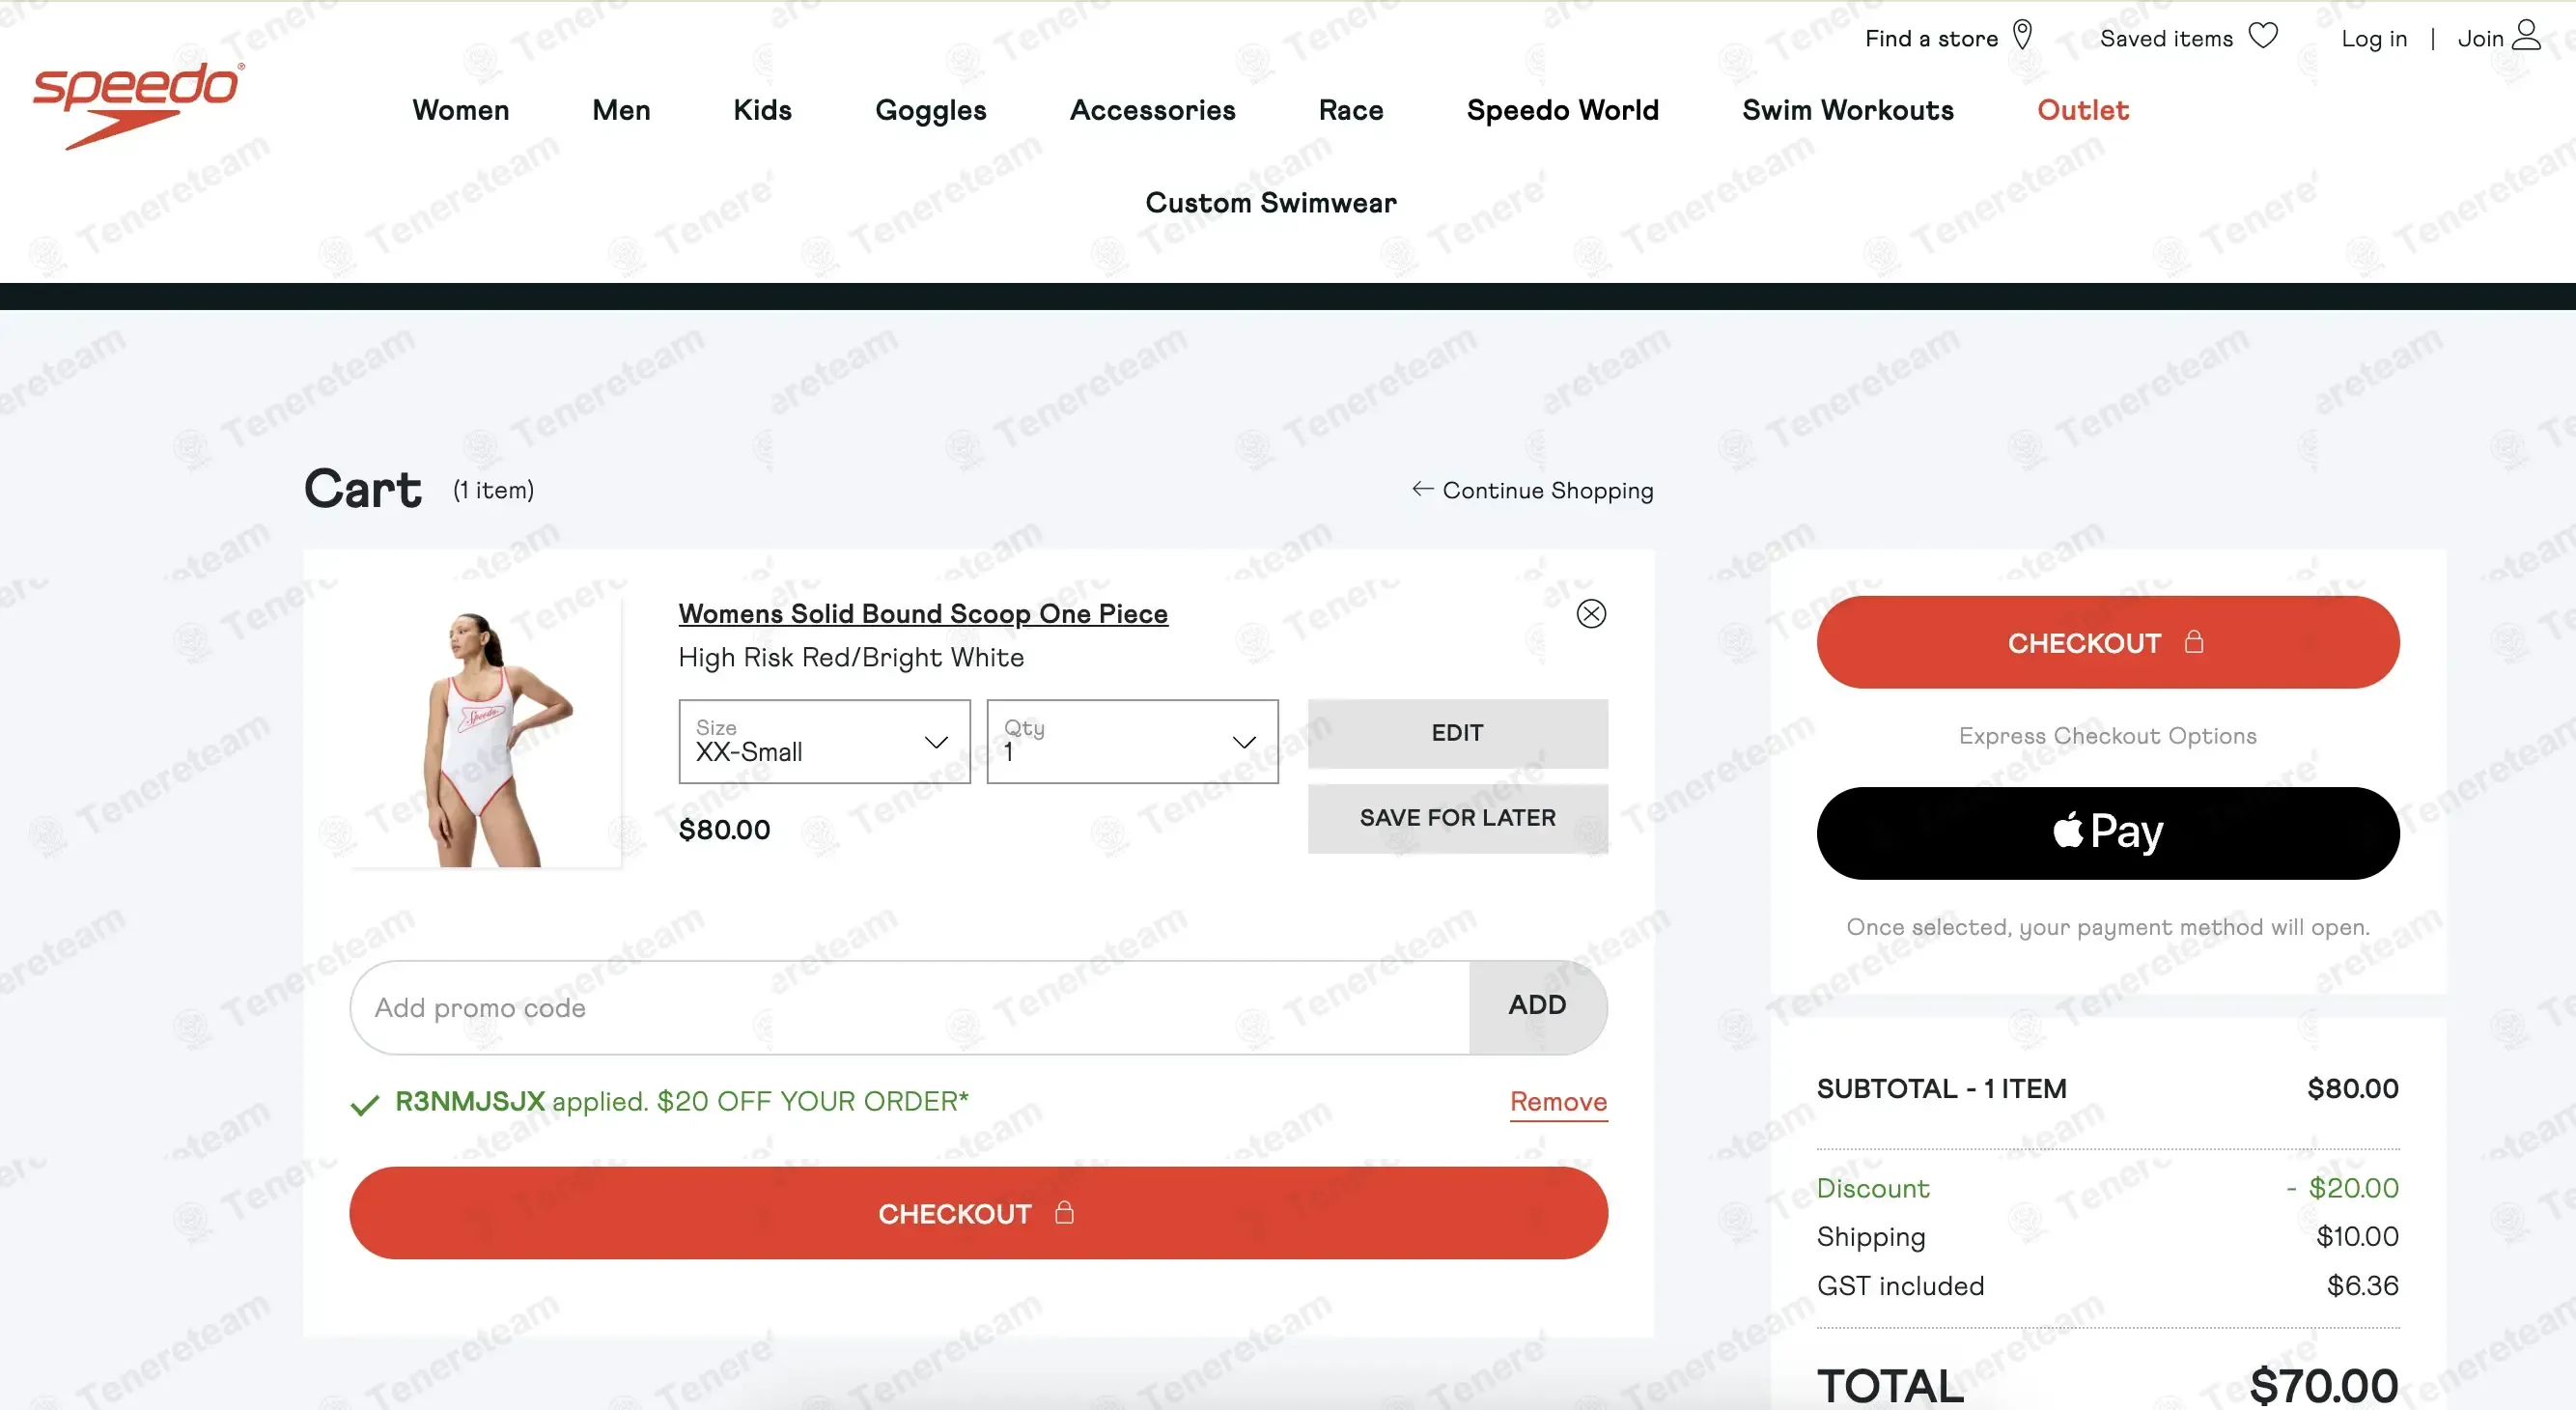Click the Find a store pin icon
The image size is (2576, 1410).
(2022, 36)
